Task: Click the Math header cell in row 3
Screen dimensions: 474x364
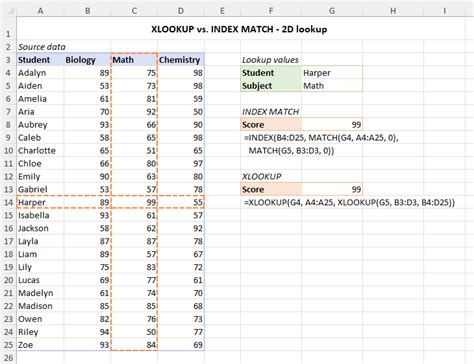Action: point(134,60)
